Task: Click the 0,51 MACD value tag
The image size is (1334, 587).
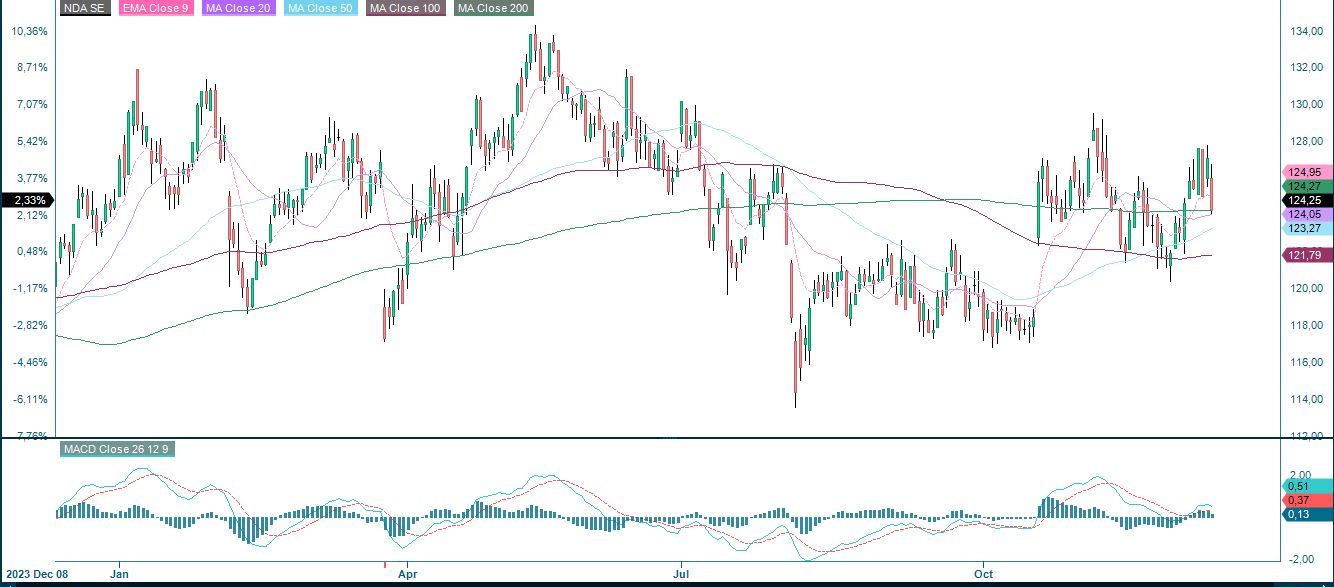Action: pos(1306,486)
